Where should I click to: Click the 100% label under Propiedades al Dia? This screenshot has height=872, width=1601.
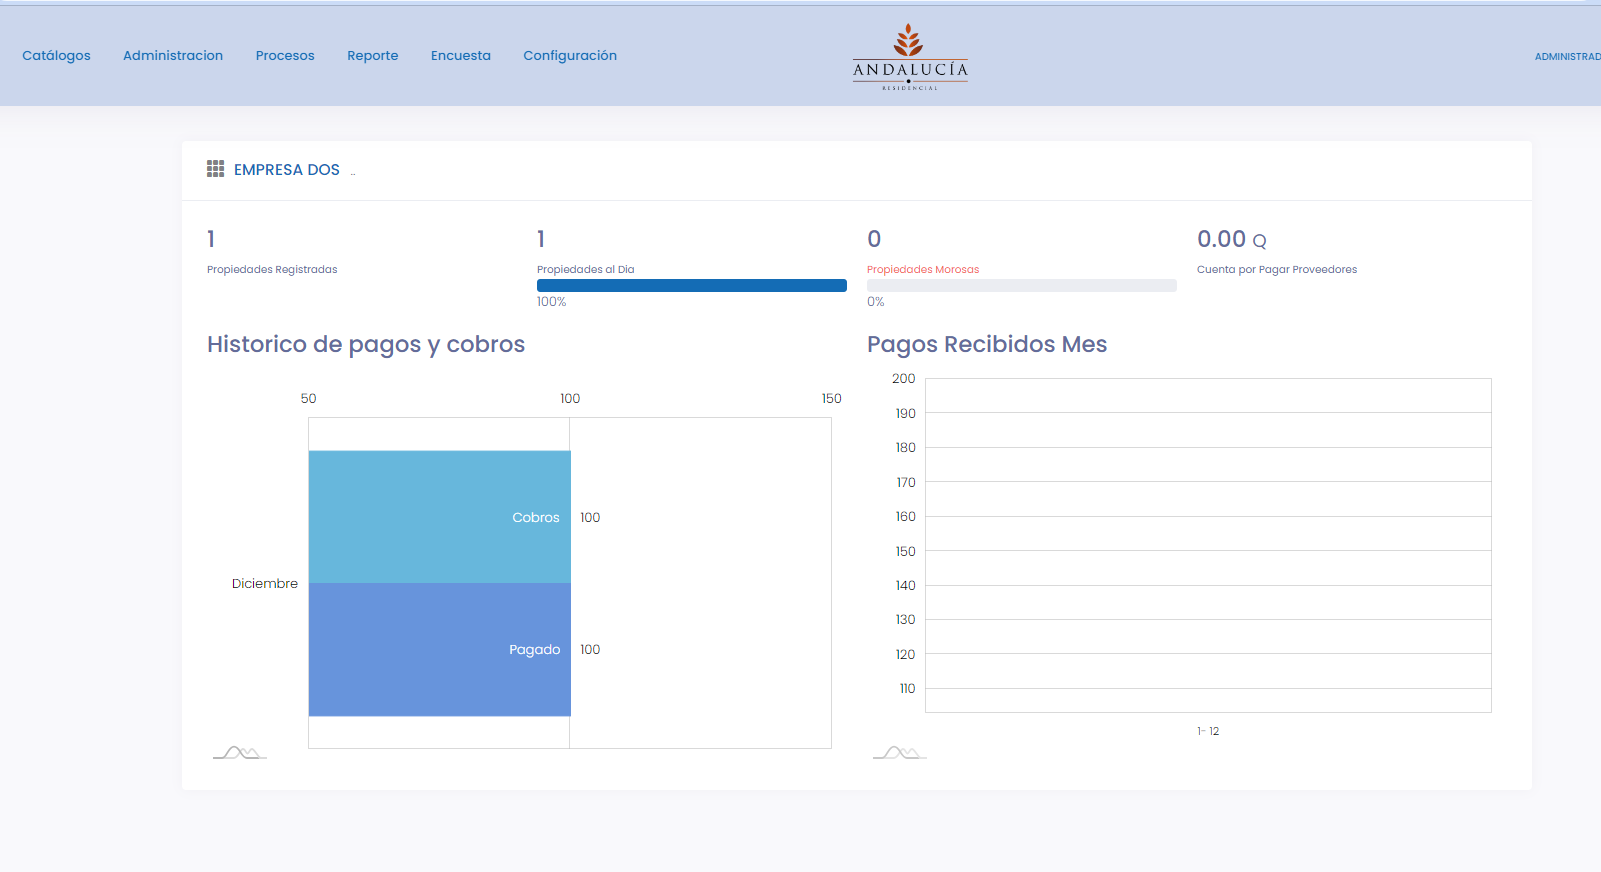click(x=552, y=302)
